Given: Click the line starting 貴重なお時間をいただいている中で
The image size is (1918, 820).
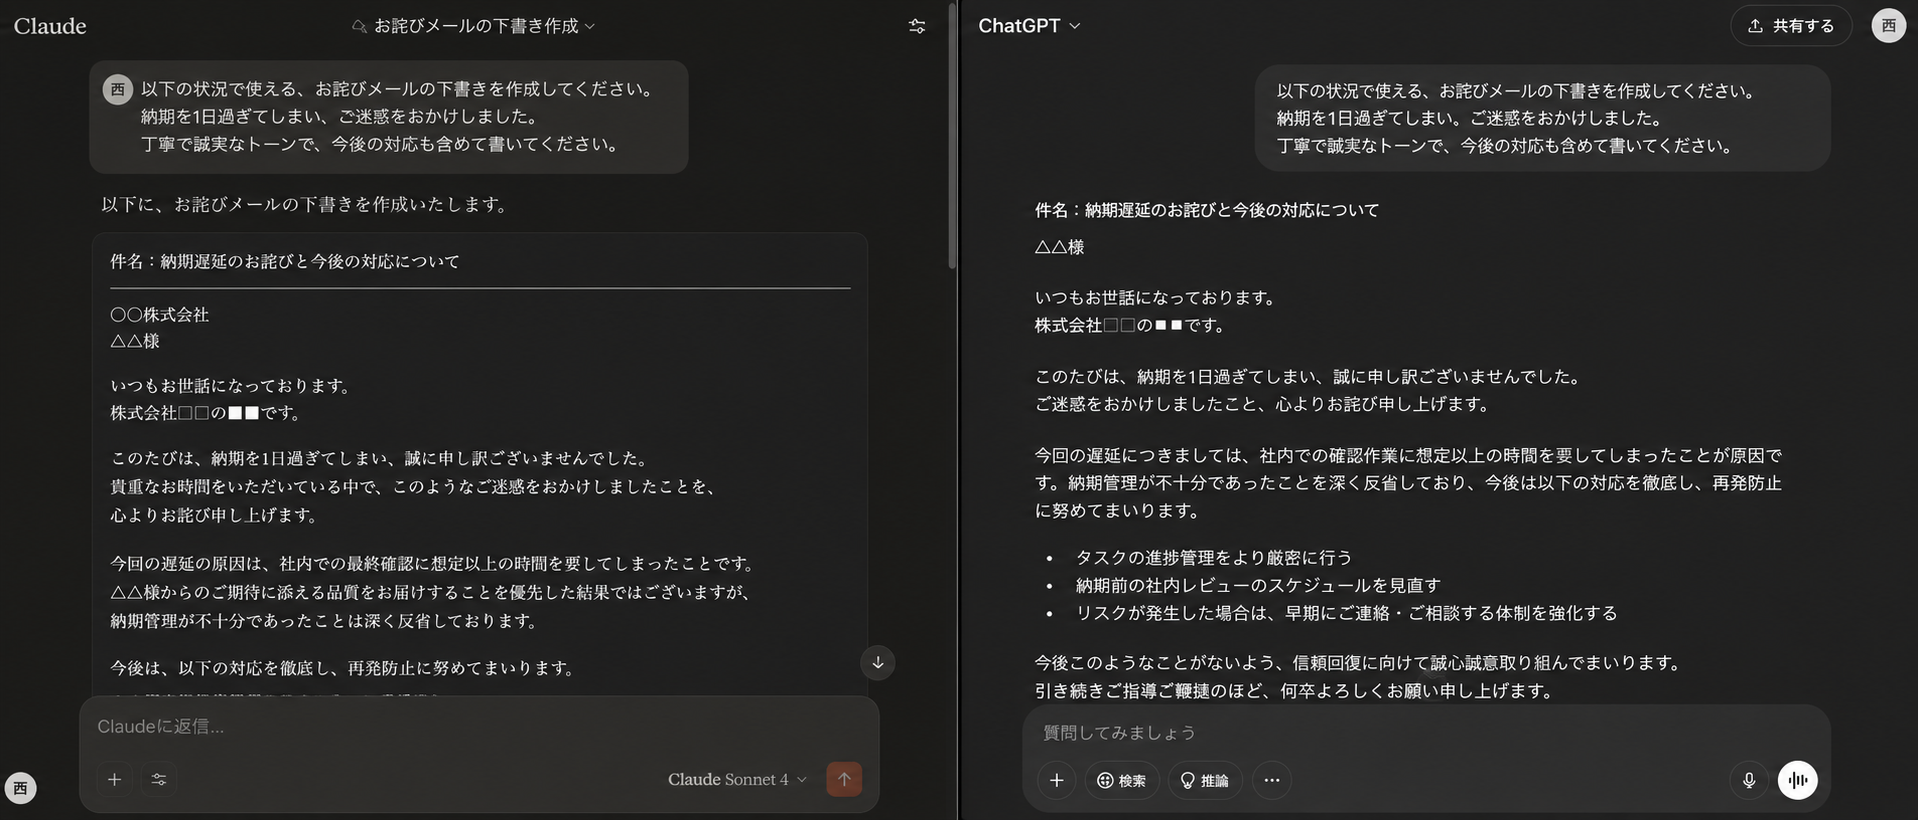Looking at the screenshot, I should [x=415, y=486].
